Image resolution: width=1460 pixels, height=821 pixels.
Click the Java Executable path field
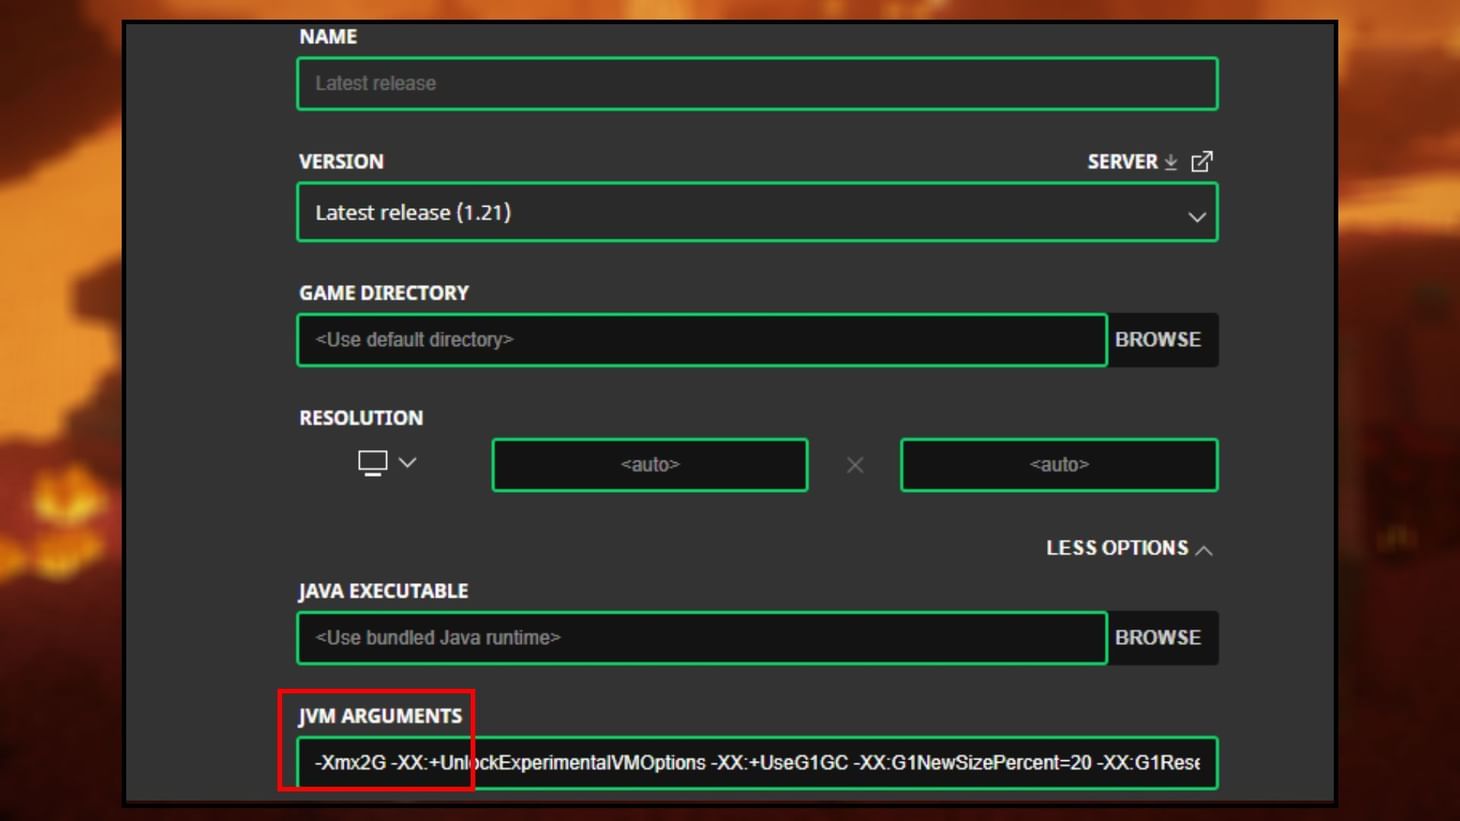(700, 637)
